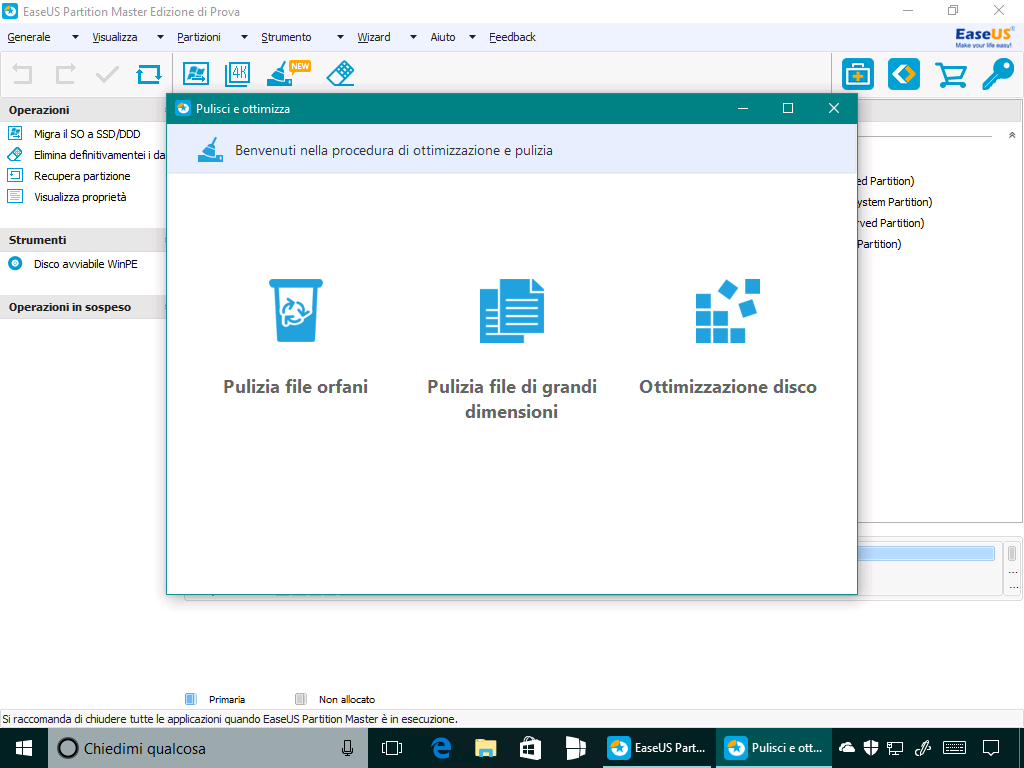The image size is (1024, 768).
Task: Click the key activation icon
Action: (998, 74)
